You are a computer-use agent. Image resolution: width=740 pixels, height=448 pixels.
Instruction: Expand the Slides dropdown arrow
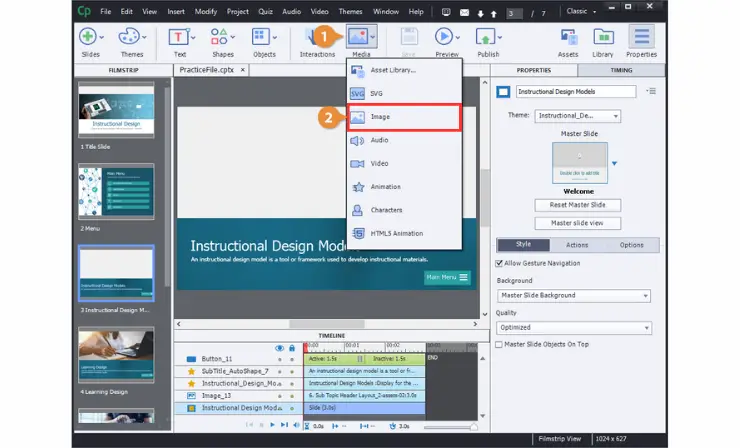click(x=101, y=37)
